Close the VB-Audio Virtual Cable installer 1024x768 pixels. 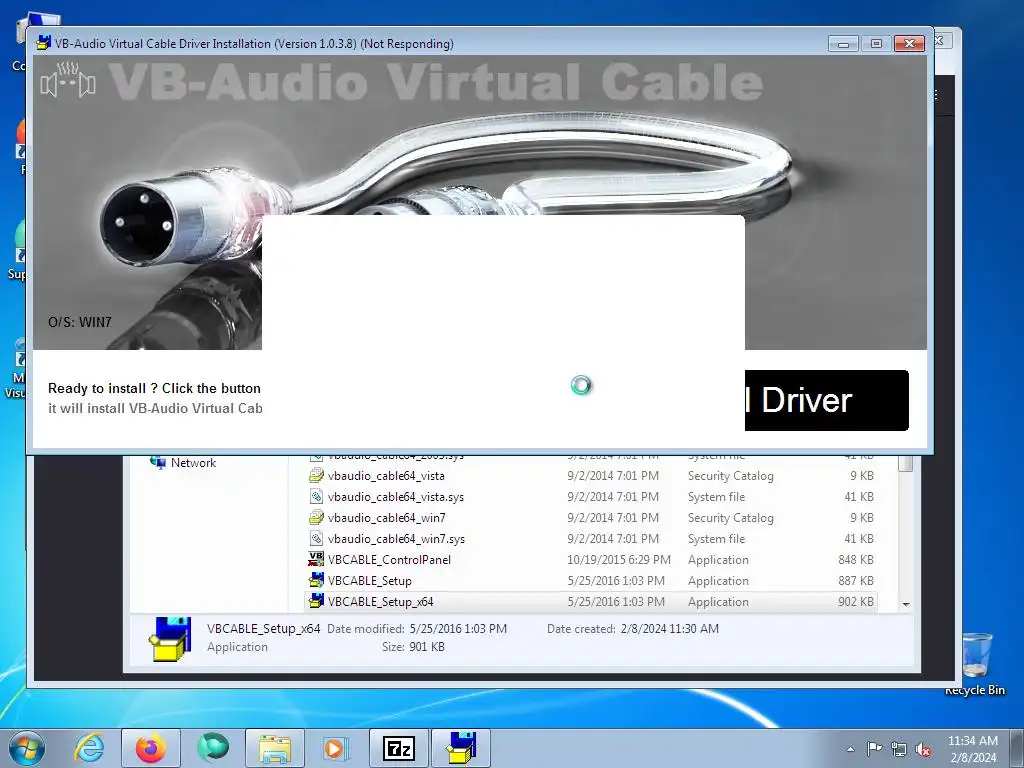pyautogui.click(x=909, y=44)
